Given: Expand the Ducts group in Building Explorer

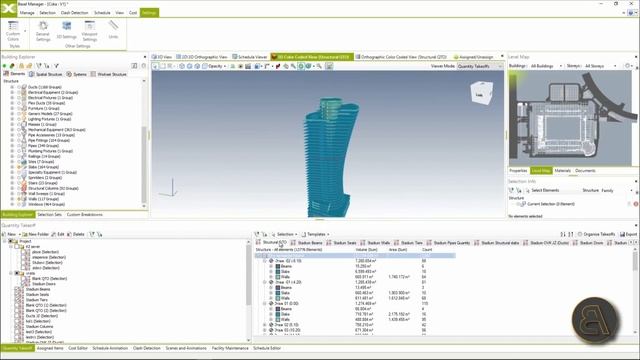Looking at the screenshot, I should tap(12, 87).
